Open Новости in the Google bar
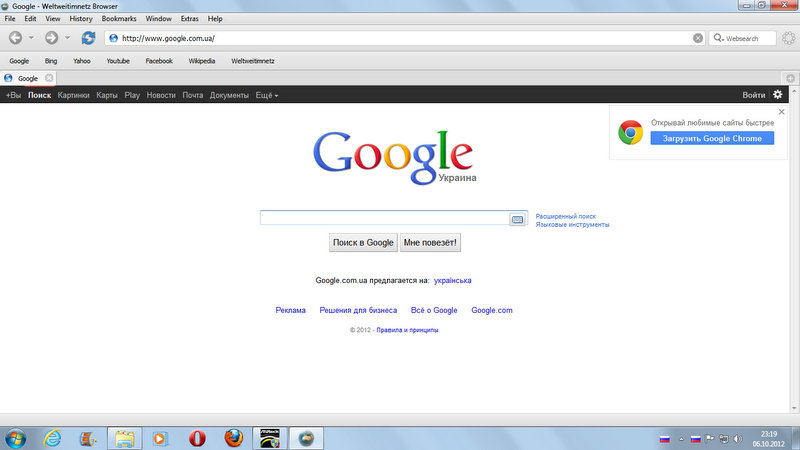Viewport: 800px width, 450px height. tap(161, 95)
